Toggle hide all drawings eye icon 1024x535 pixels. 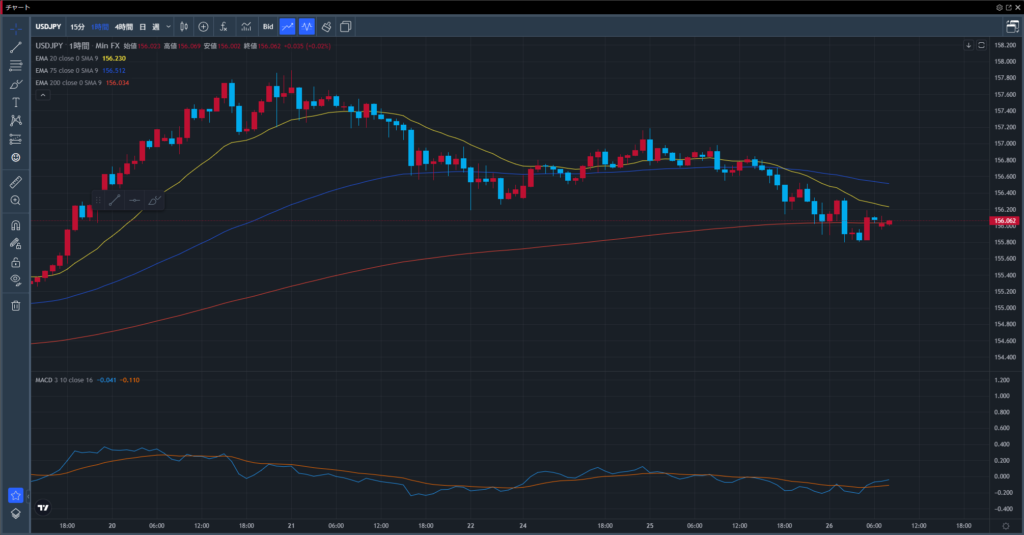(x=15, y=279)
